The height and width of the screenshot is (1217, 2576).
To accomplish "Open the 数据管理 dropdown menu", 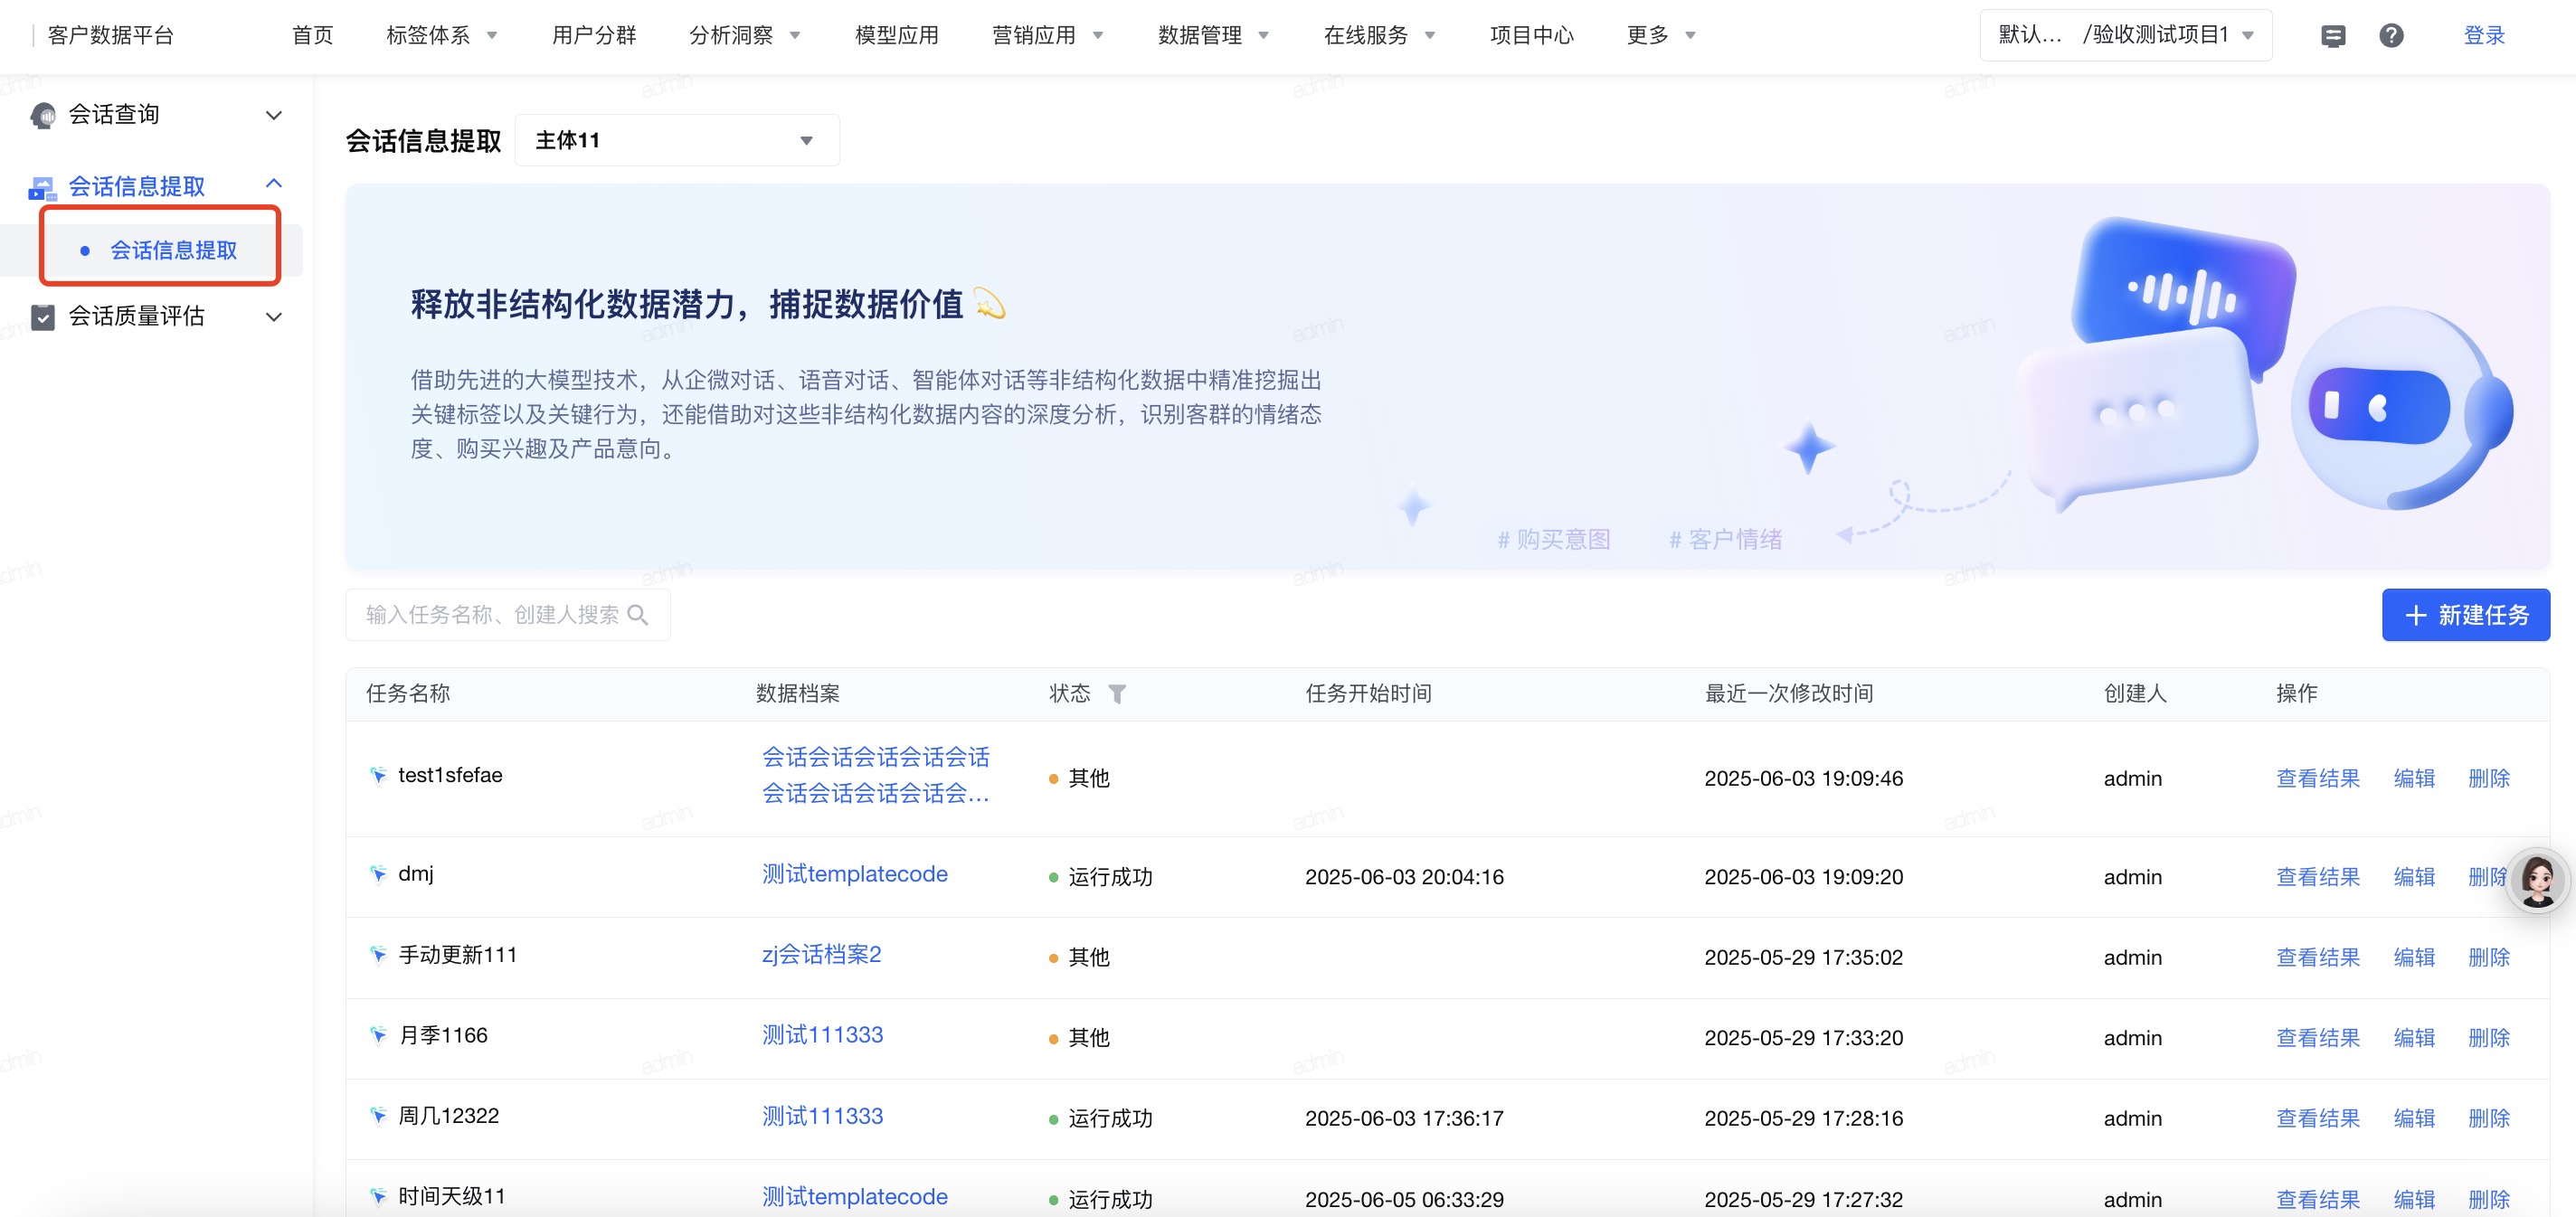I will click(x=1213, y=36).
